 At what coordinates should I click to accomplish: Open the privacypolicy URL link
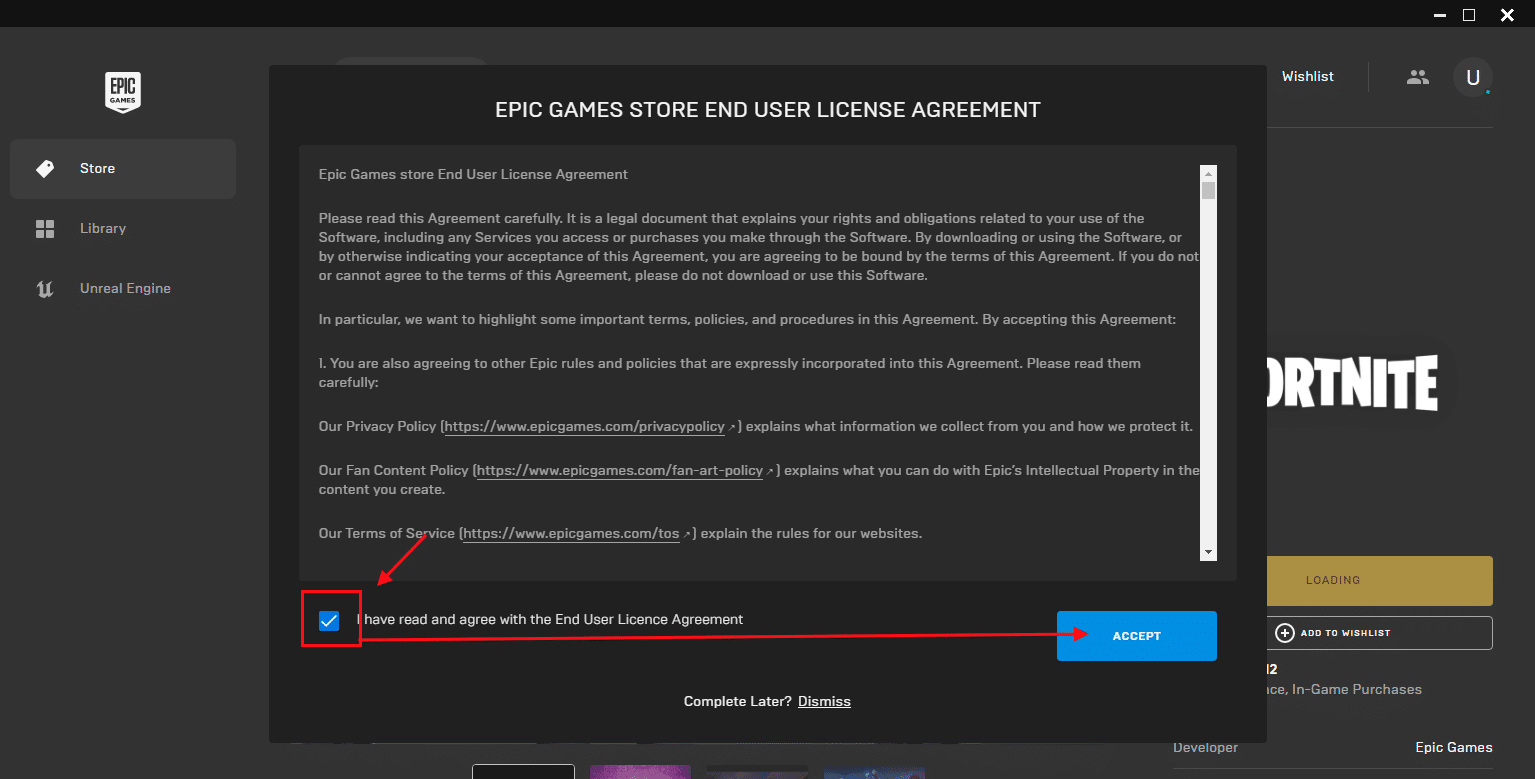point(585,427)
